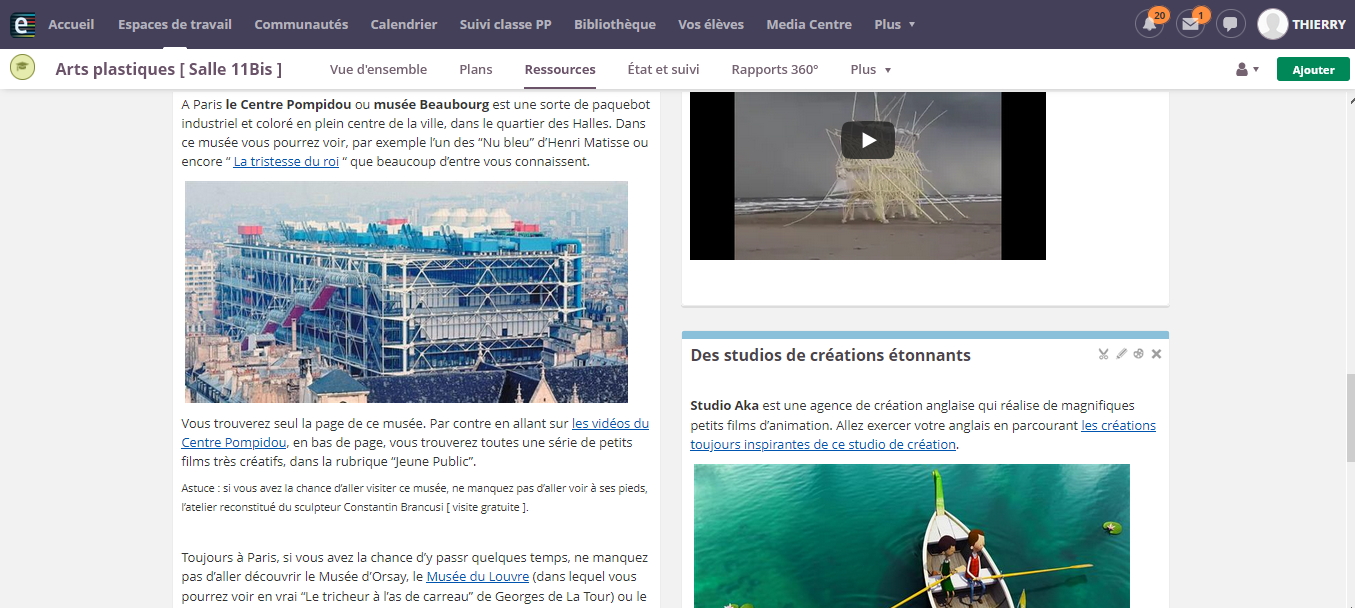Open the notifications bell icon

(x=1149, y=24)
